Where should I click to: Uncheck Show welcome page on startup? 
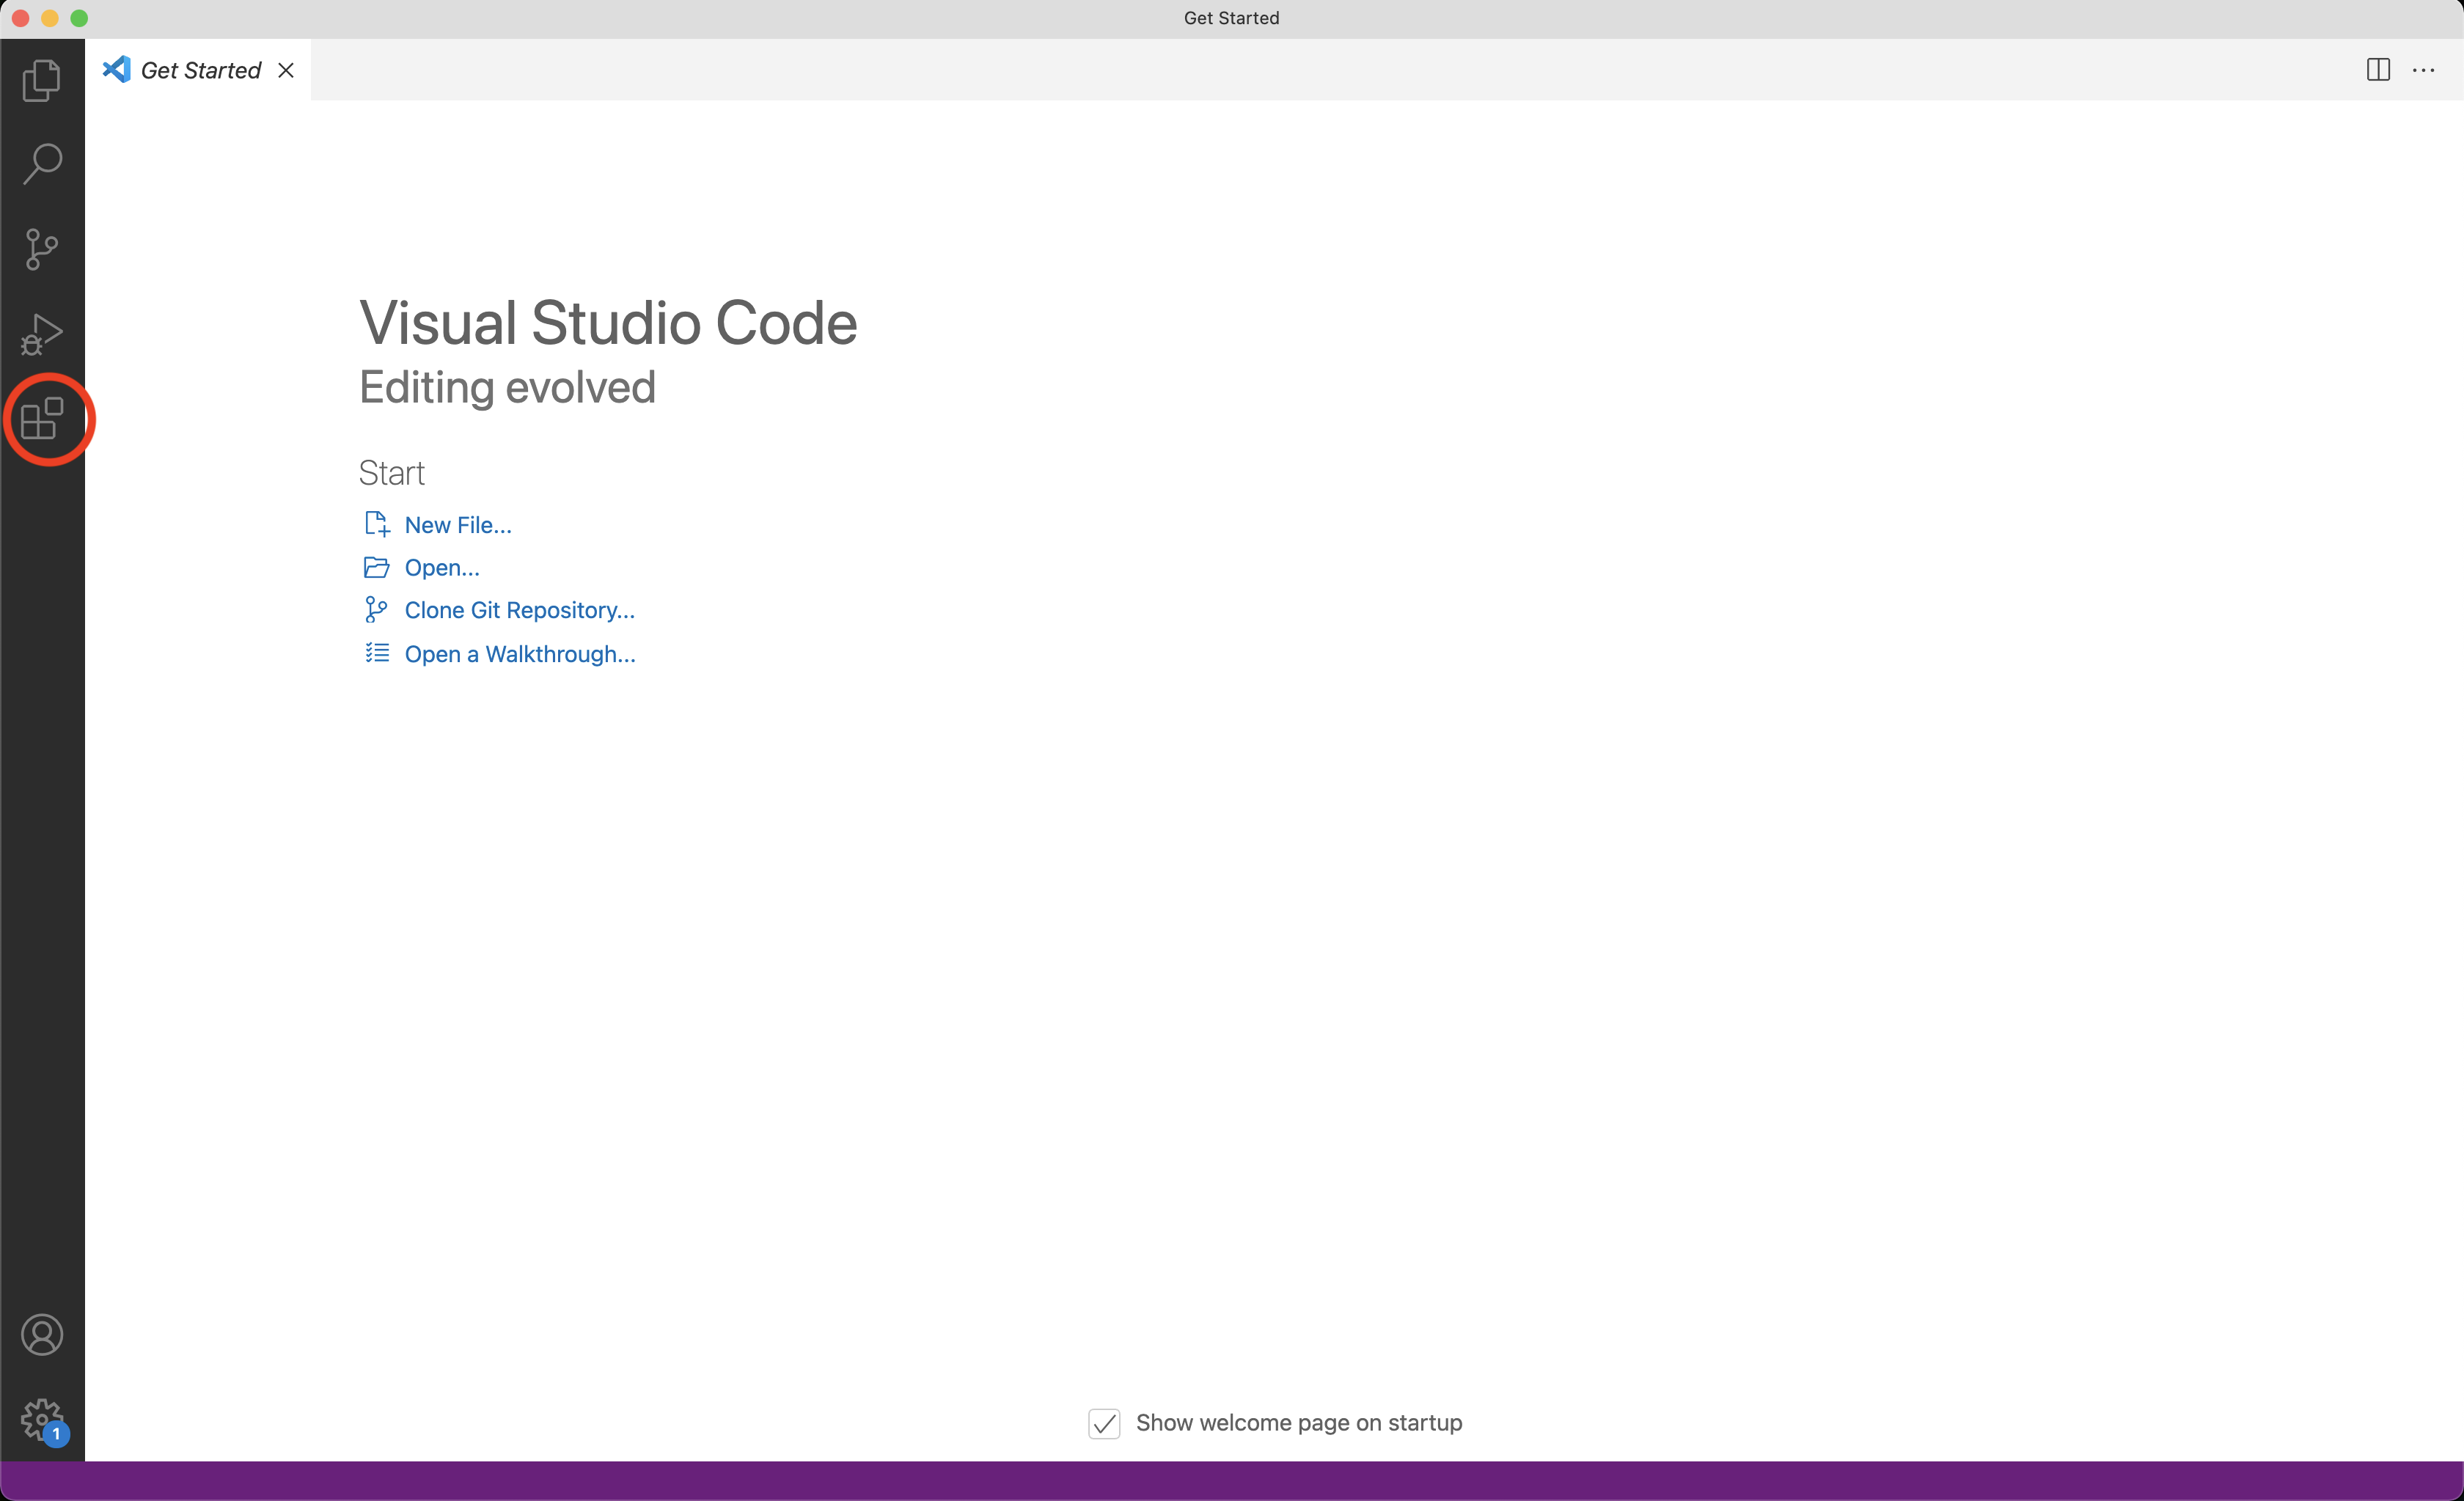tap(1104, 1423)
